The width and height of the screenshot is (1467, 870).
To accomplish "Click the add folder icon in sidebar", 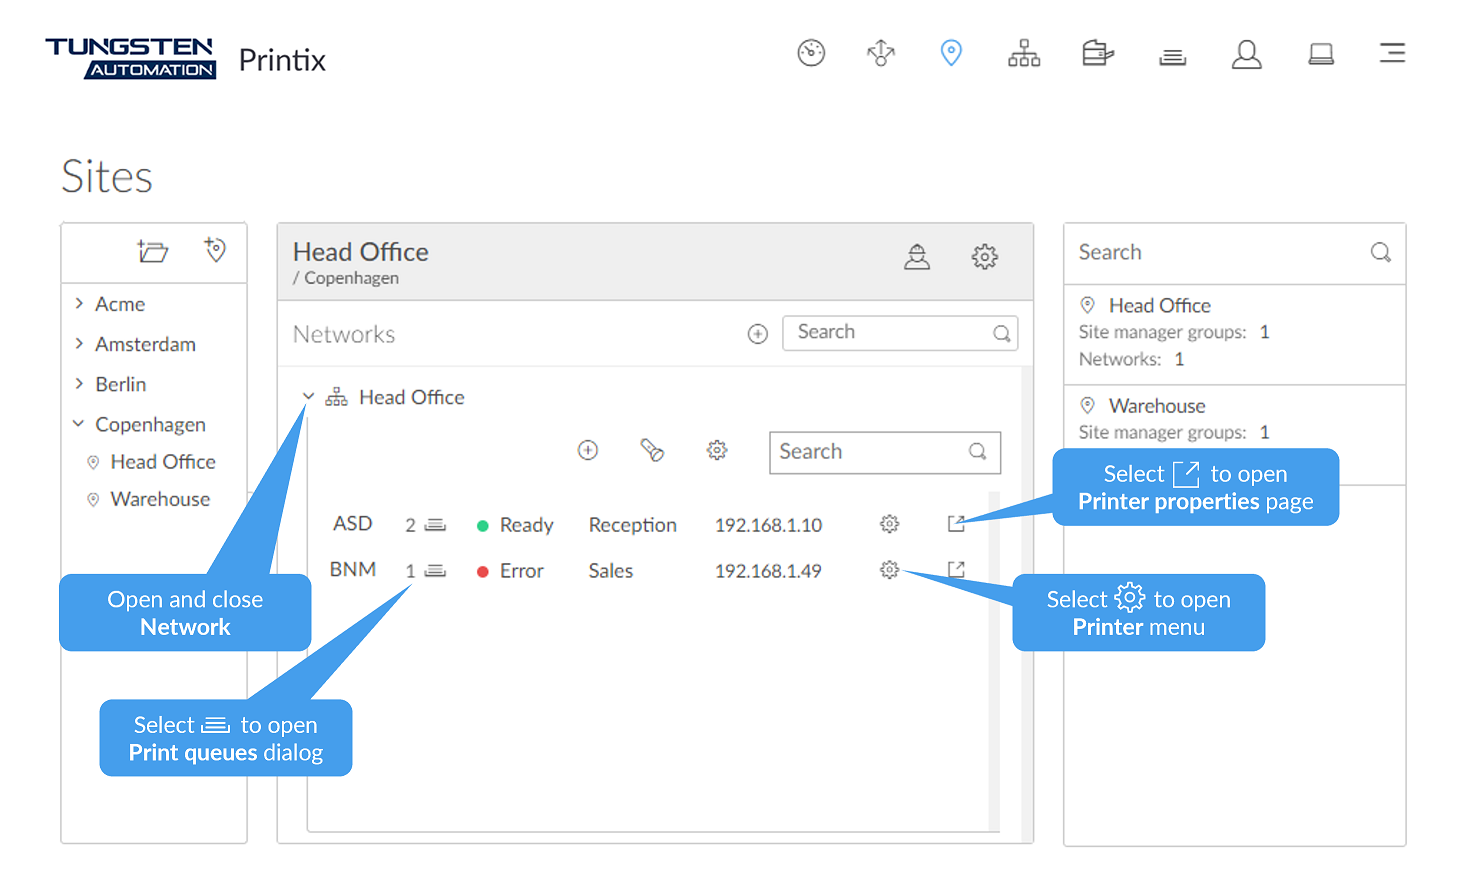I will [153, 251].
